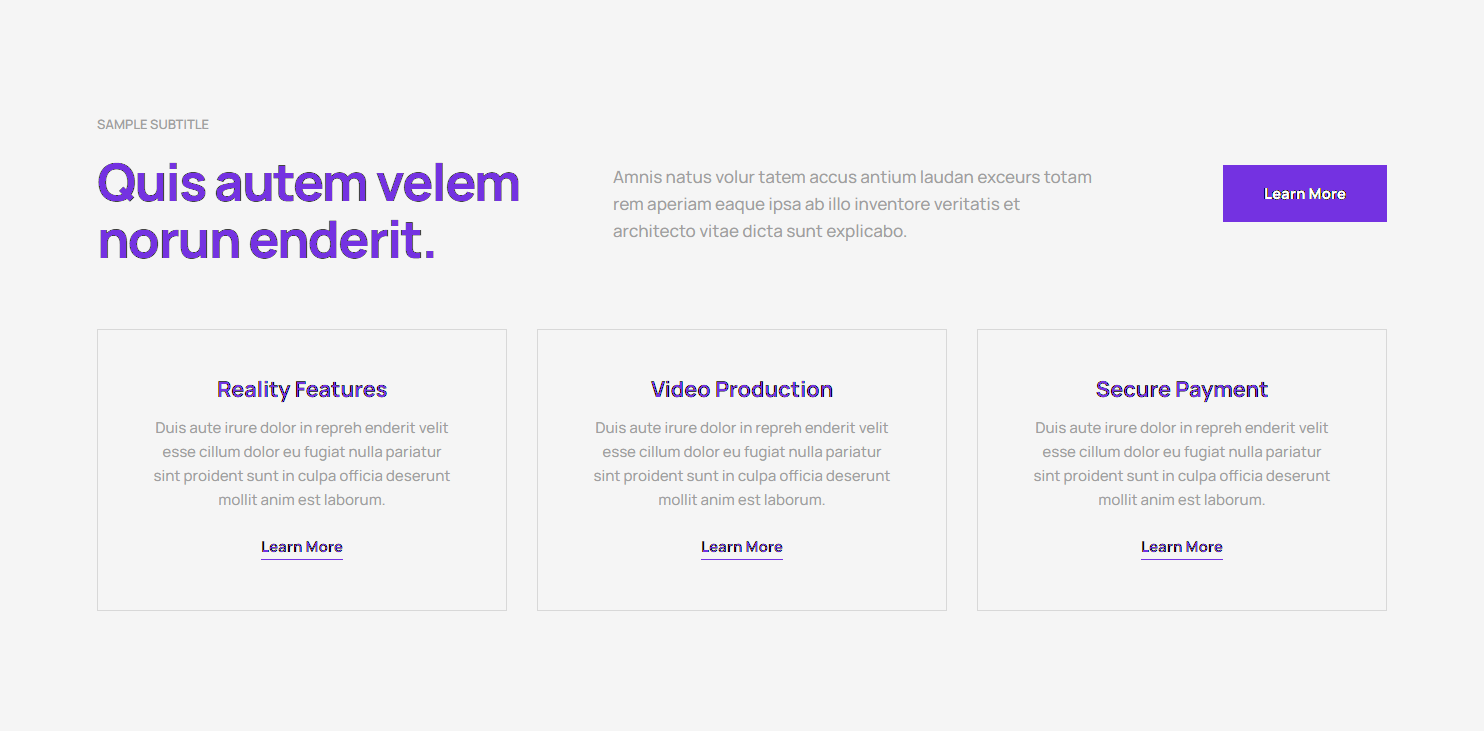Click the purple Learn More button
Viewport: 1484px width, 731px height.
pyautogui.click(x=1304, y=193)
